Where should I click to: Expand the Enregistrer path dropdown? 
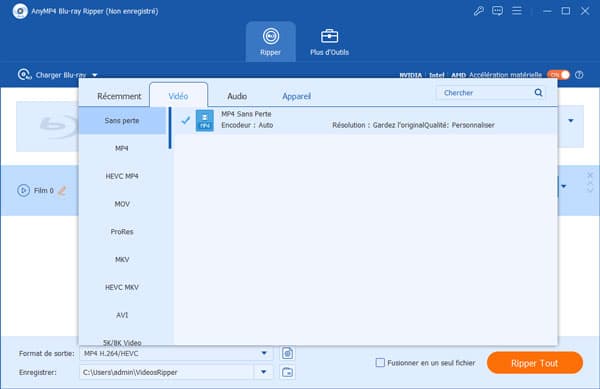(263, 372)
